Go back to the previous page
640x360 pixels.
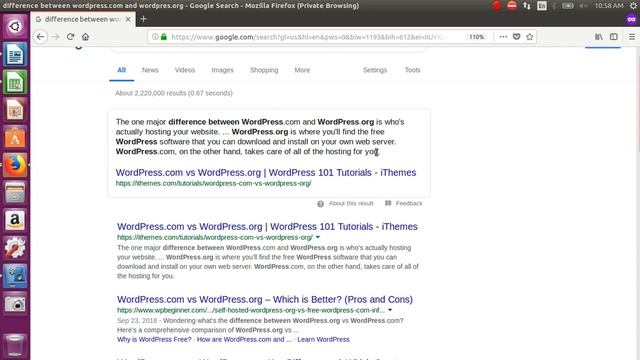point(40,37)
